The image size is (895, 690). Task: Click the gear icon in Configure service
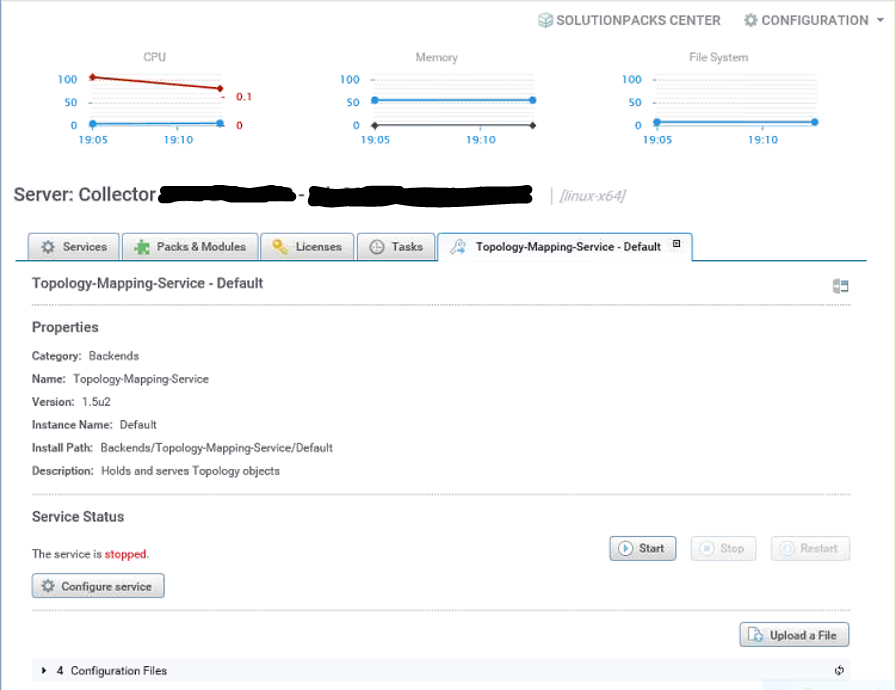pyautogui.click(x=48, y=586)
